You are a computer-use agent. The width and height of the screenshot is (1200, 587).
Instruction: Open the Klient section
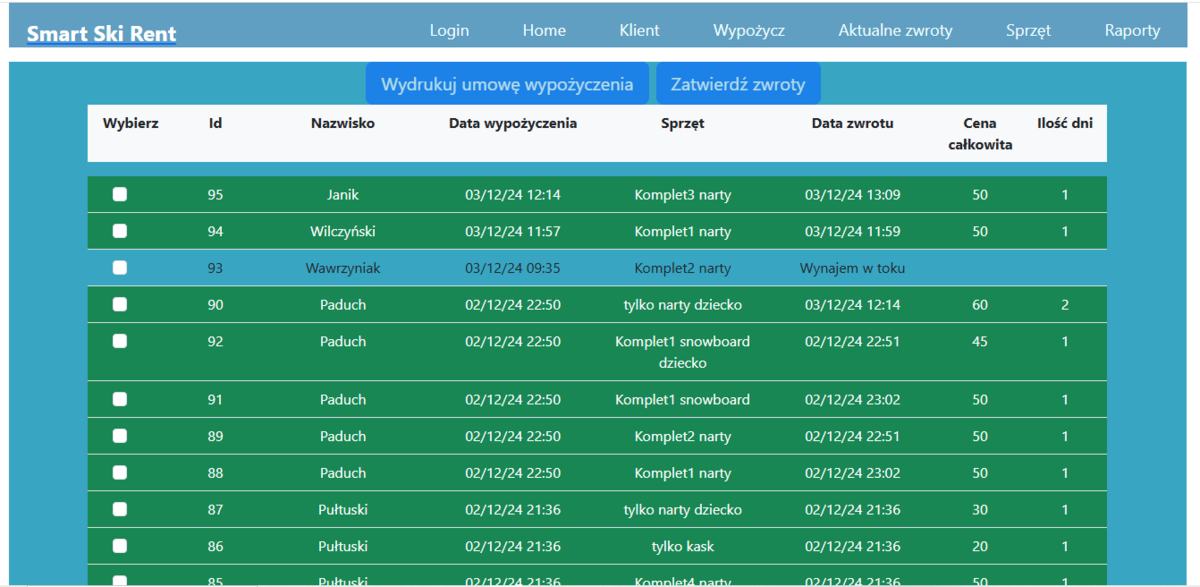click(639, 30)
